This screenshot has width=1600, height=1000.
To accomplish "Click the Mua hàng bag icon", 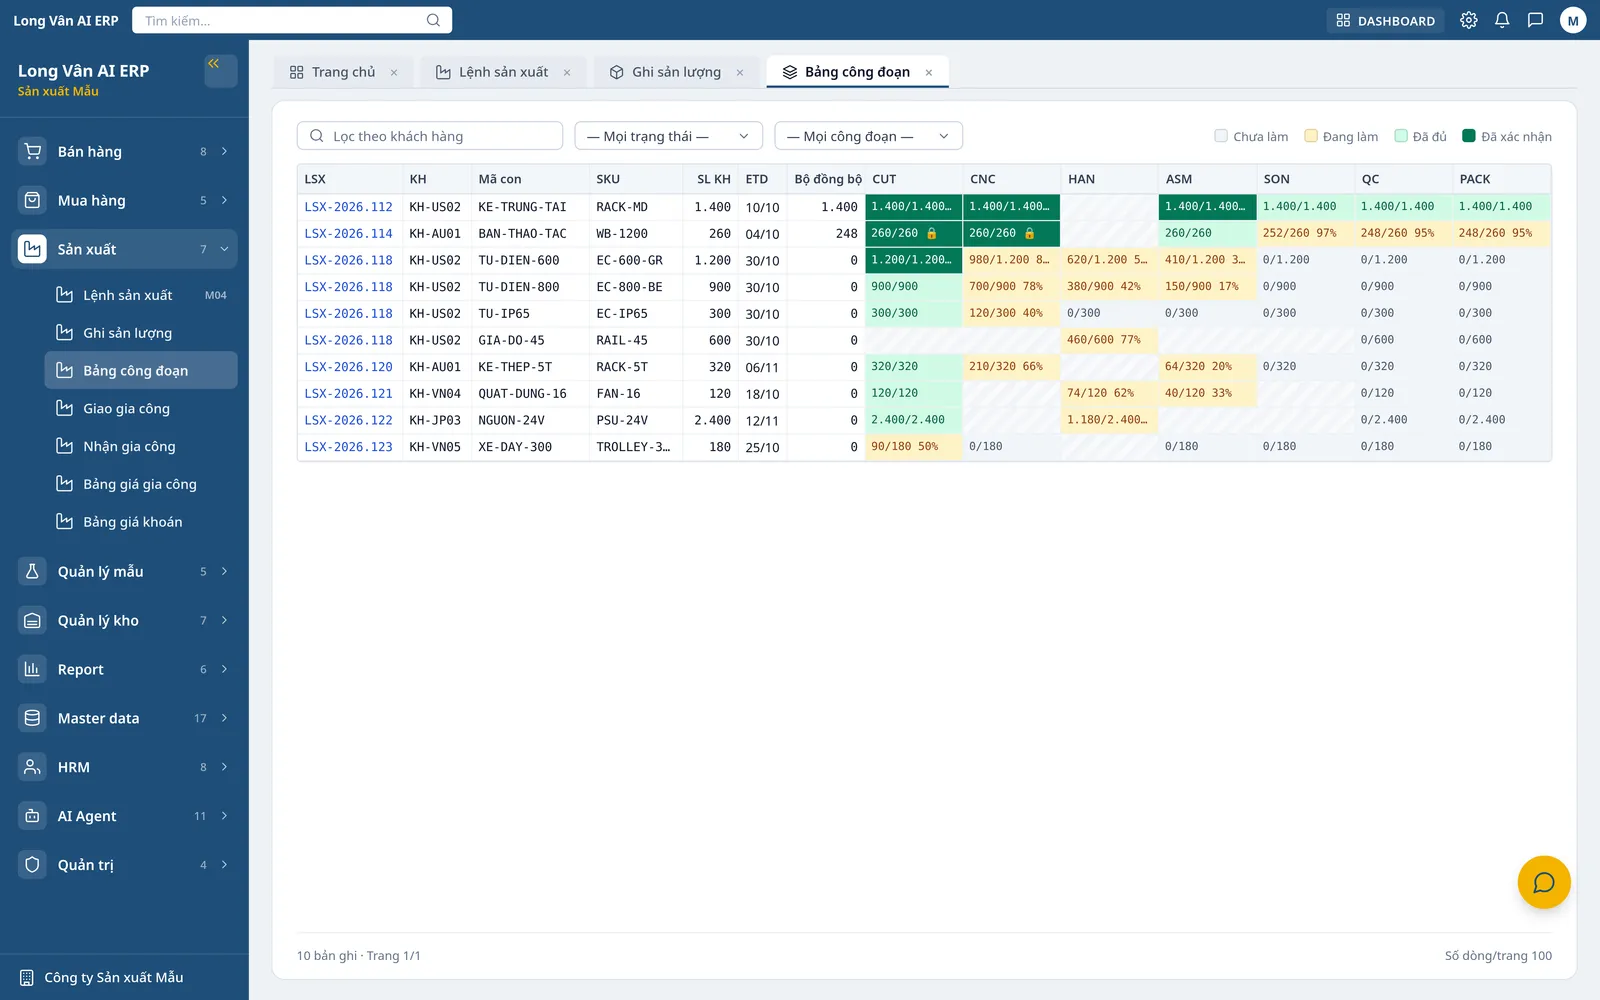I will (x=32, y=200).
